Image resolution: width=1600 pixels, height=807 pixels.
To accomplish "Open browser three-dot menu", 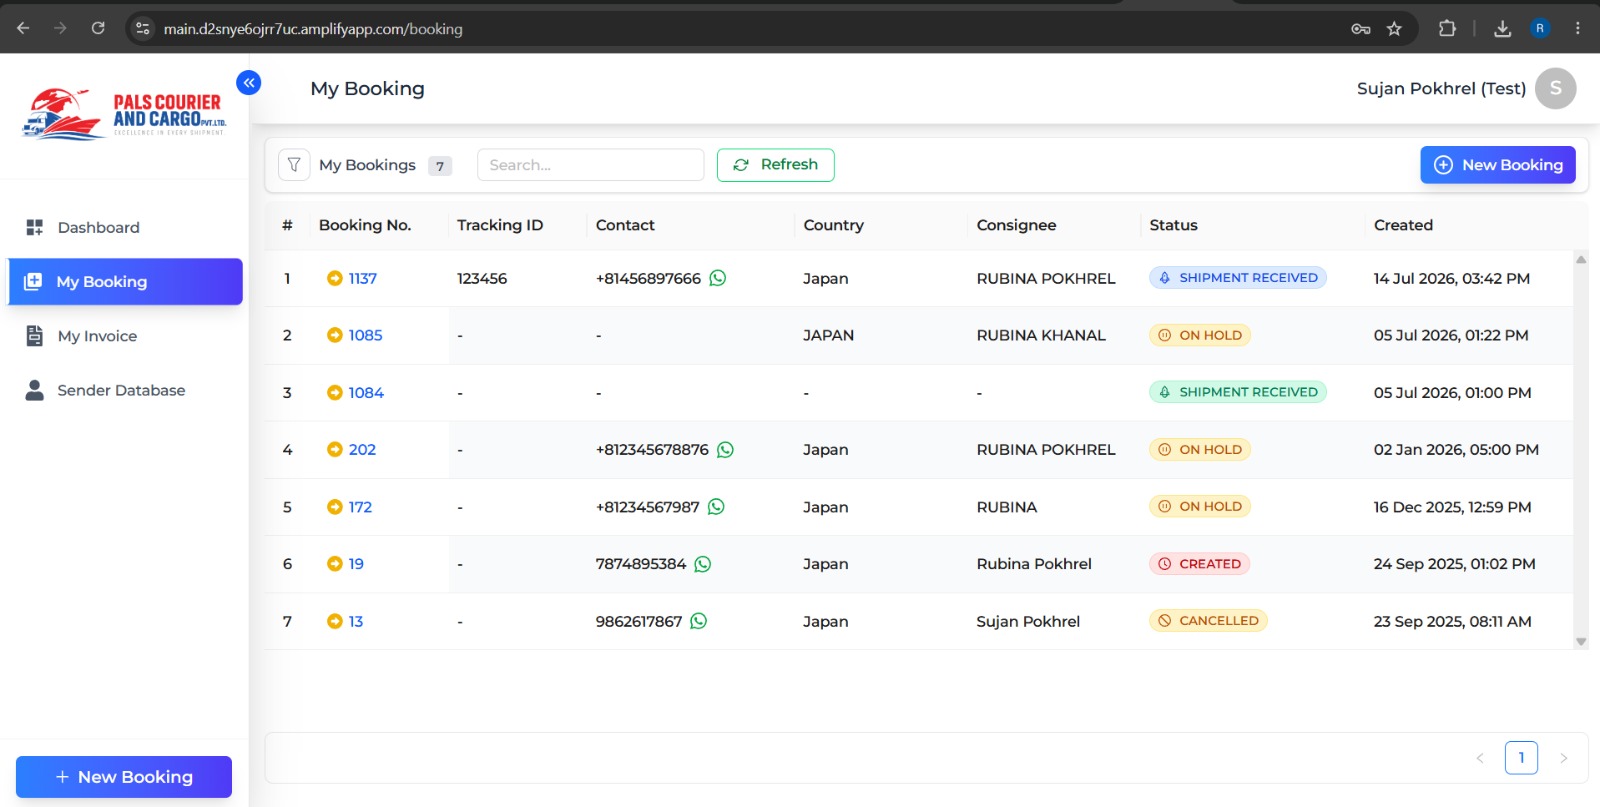I will pyautogui.click(x=1578, y=28).
